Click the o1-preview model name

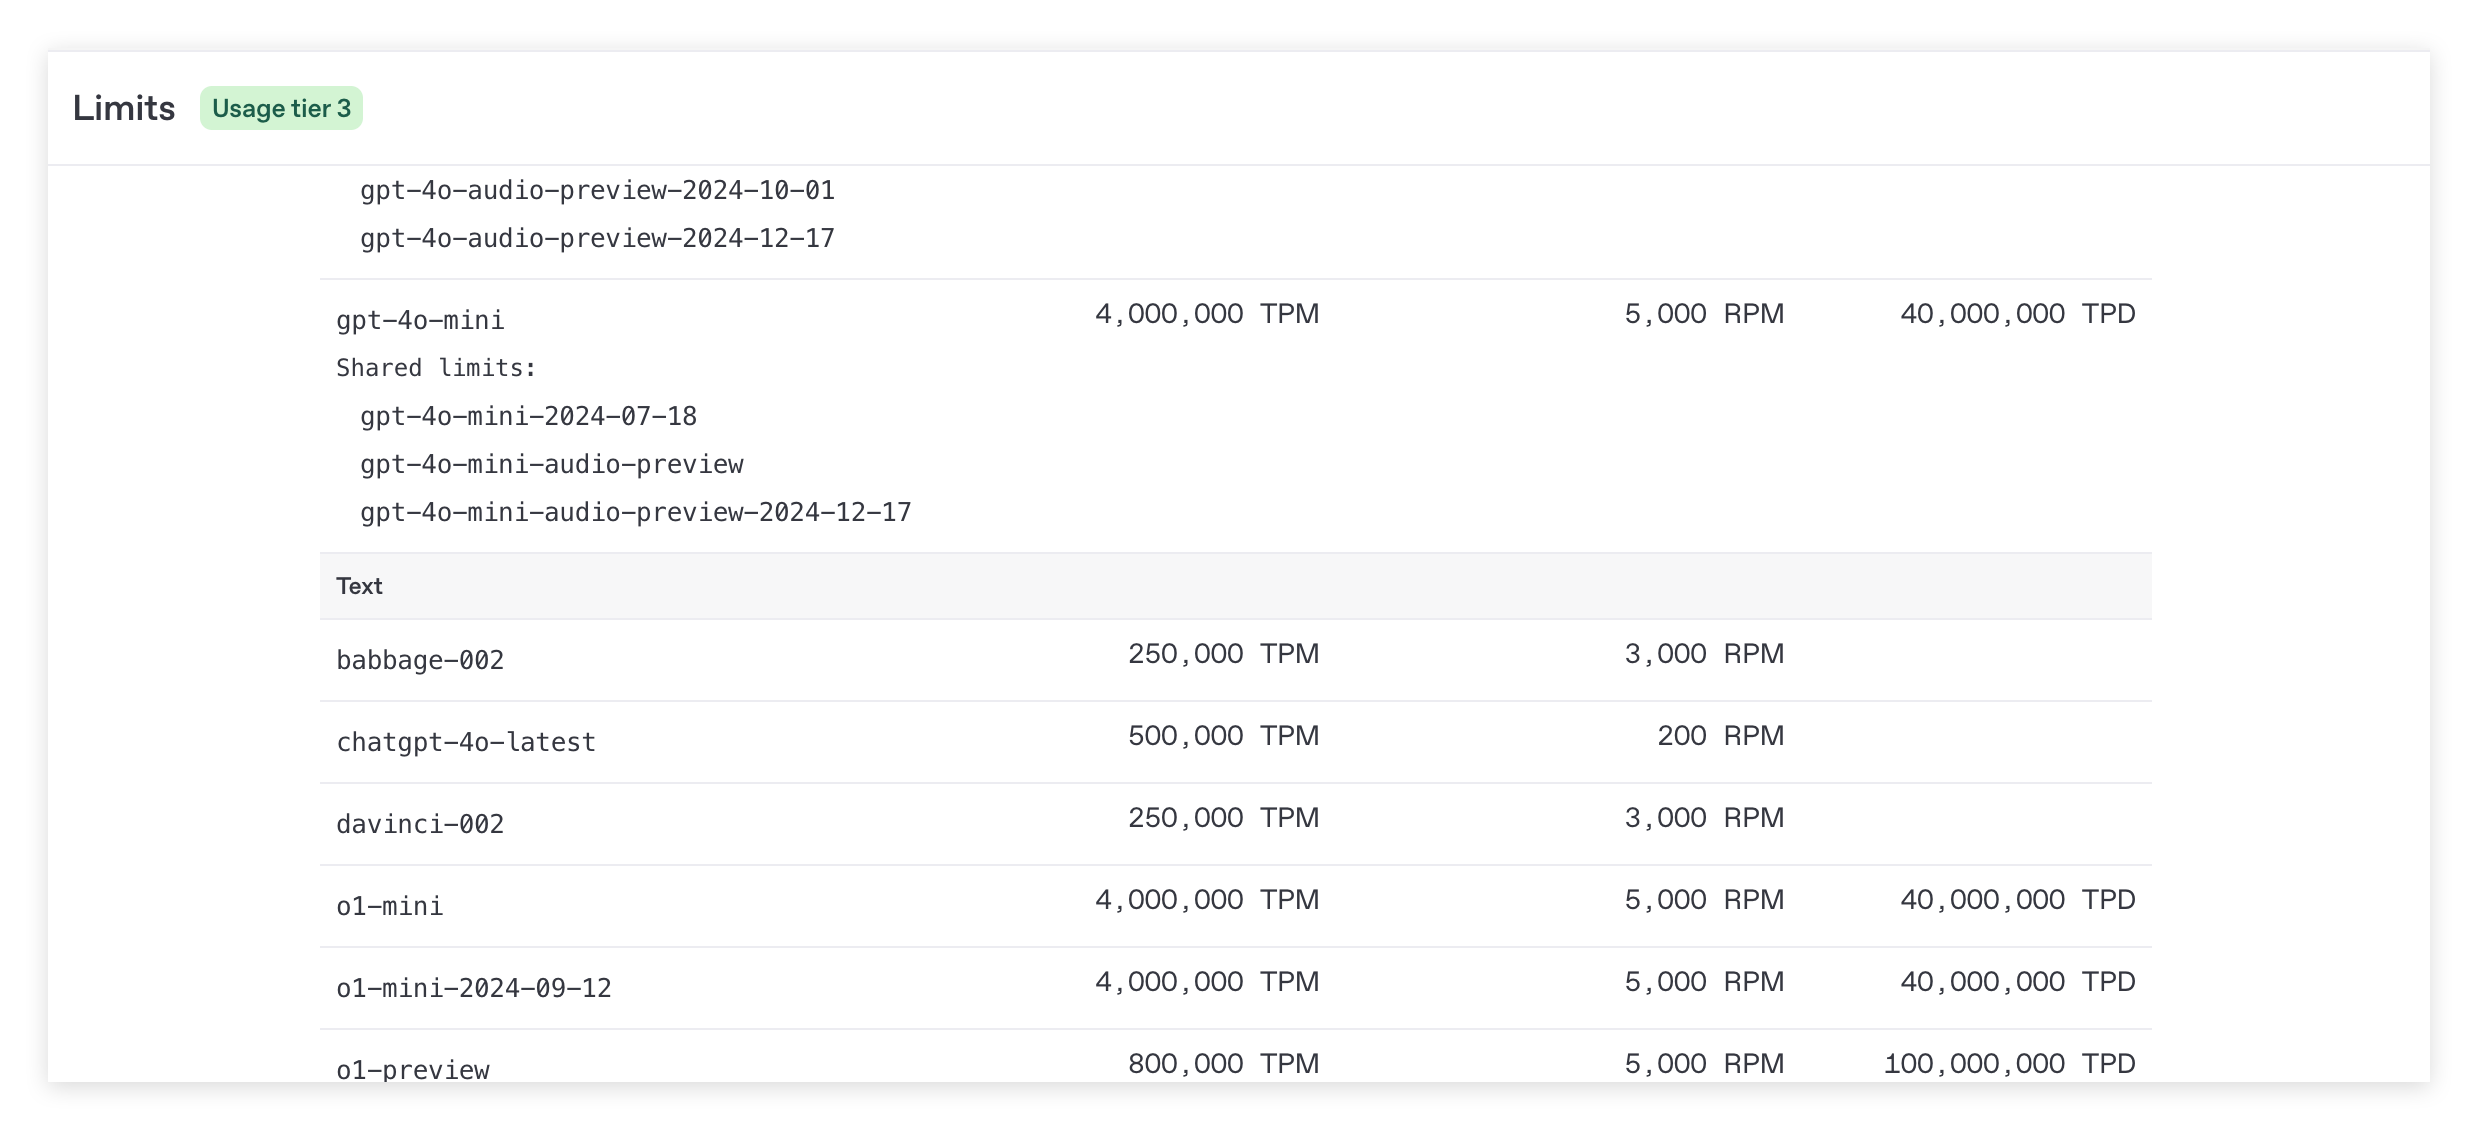coord(413,1068)
